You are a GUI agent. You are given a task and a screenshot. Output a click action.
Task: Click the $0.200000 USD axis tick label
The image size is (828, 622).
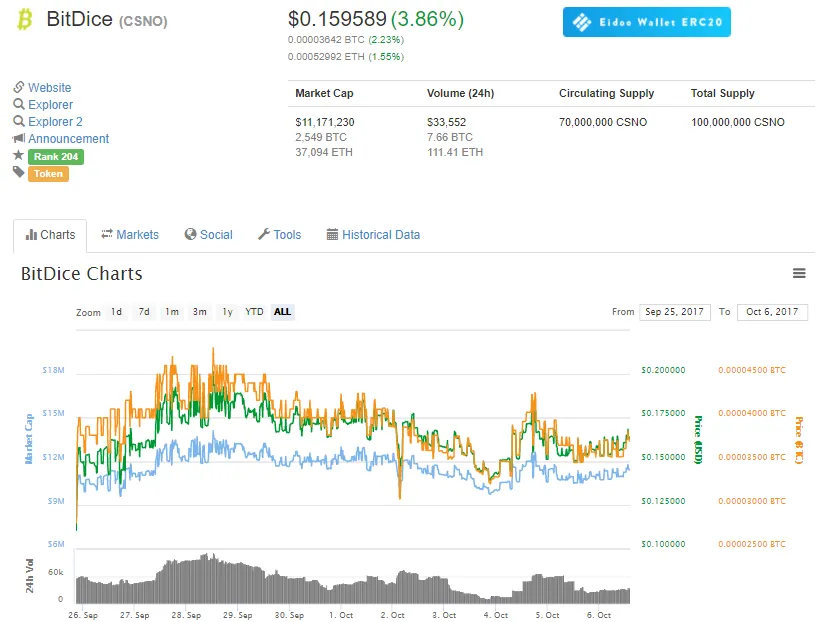coord(663,370)
